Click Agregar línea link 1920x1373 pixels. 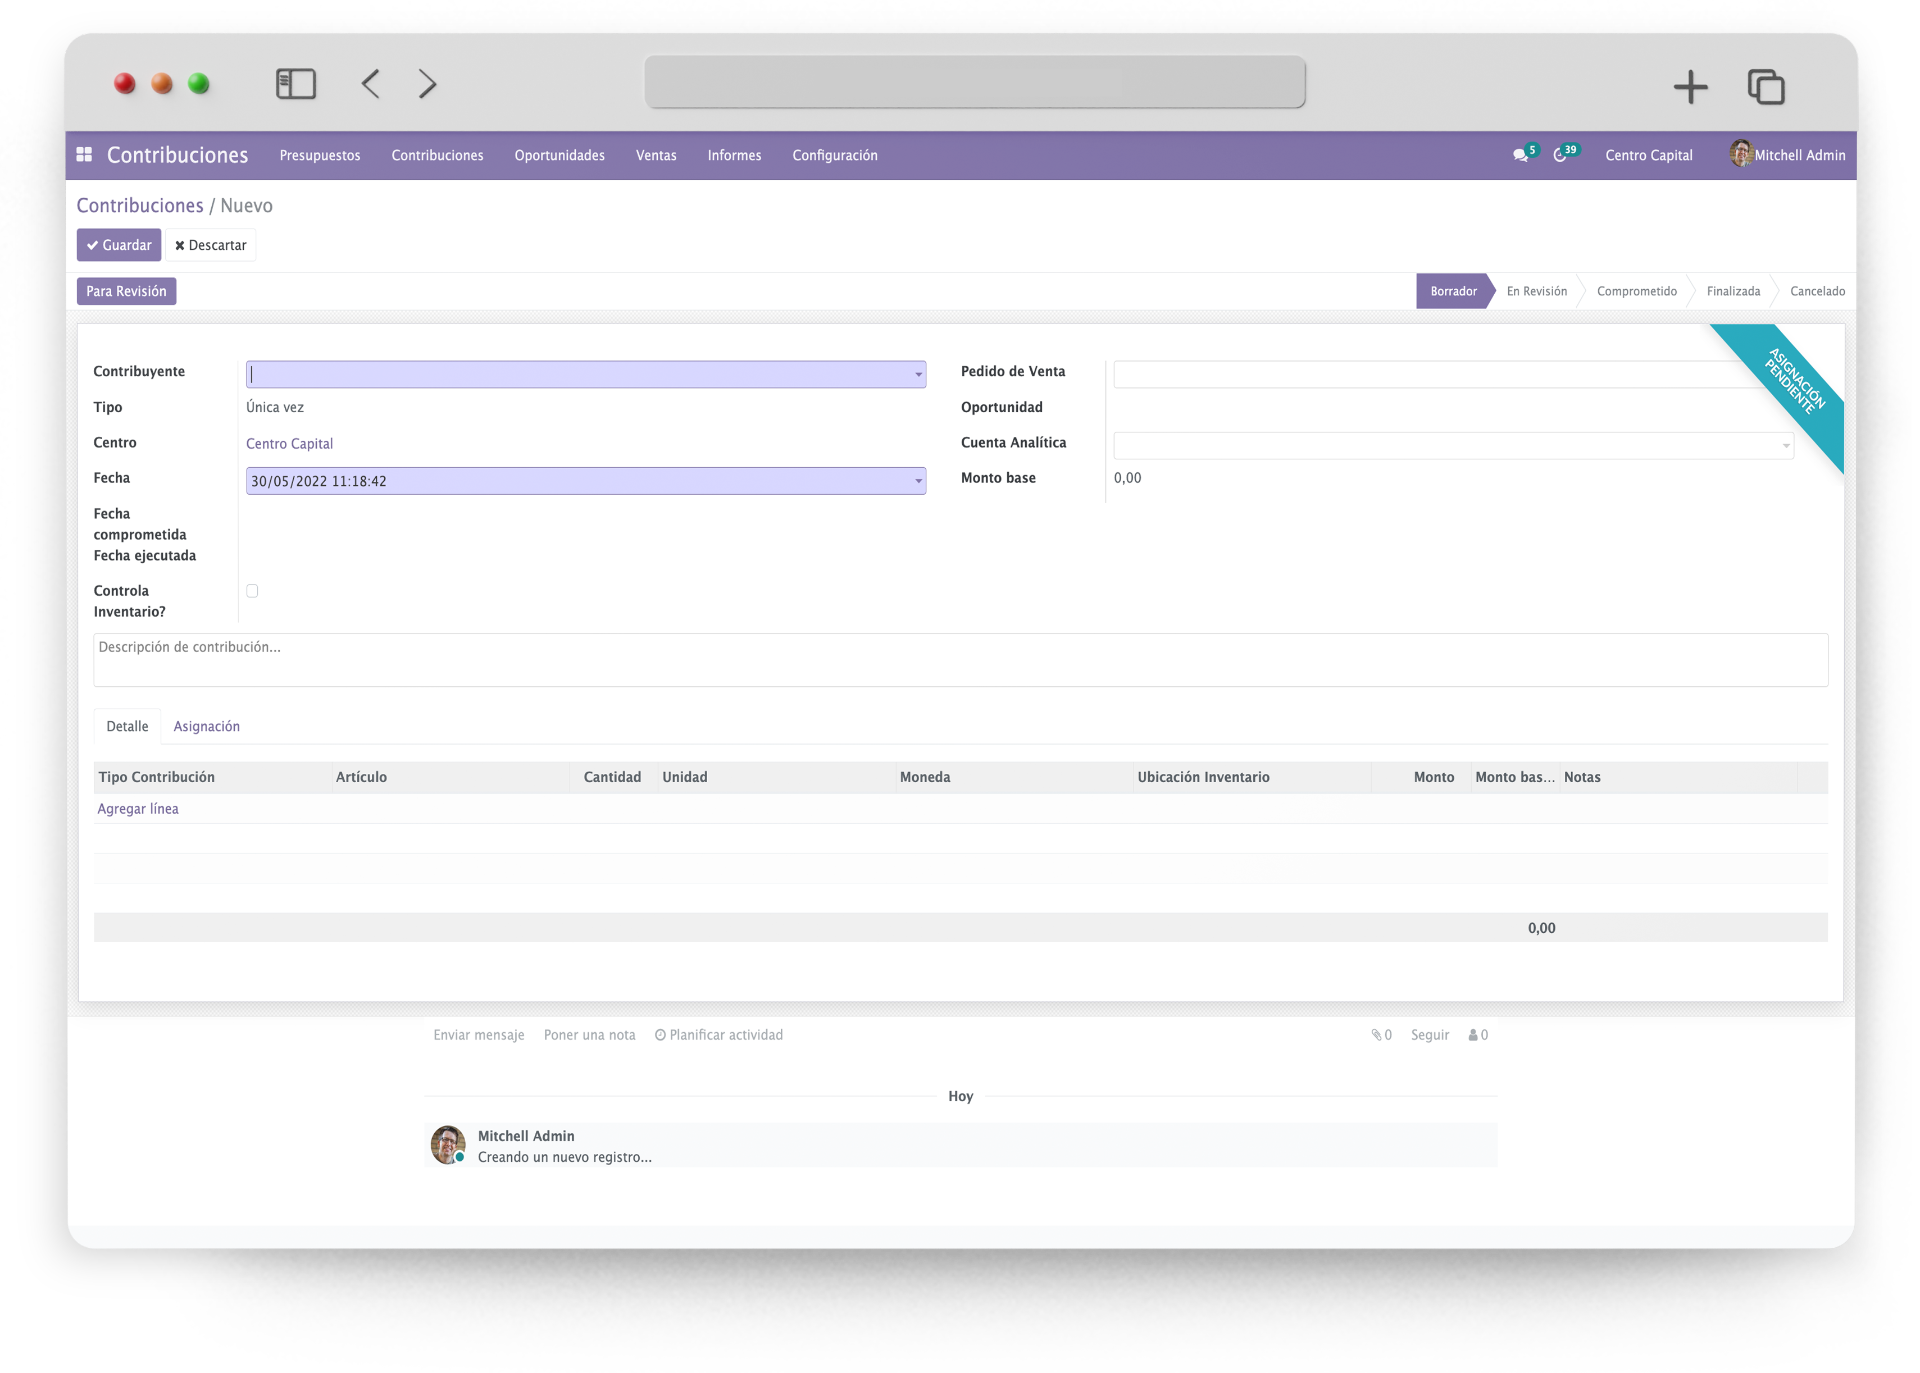tap(138, 809)
